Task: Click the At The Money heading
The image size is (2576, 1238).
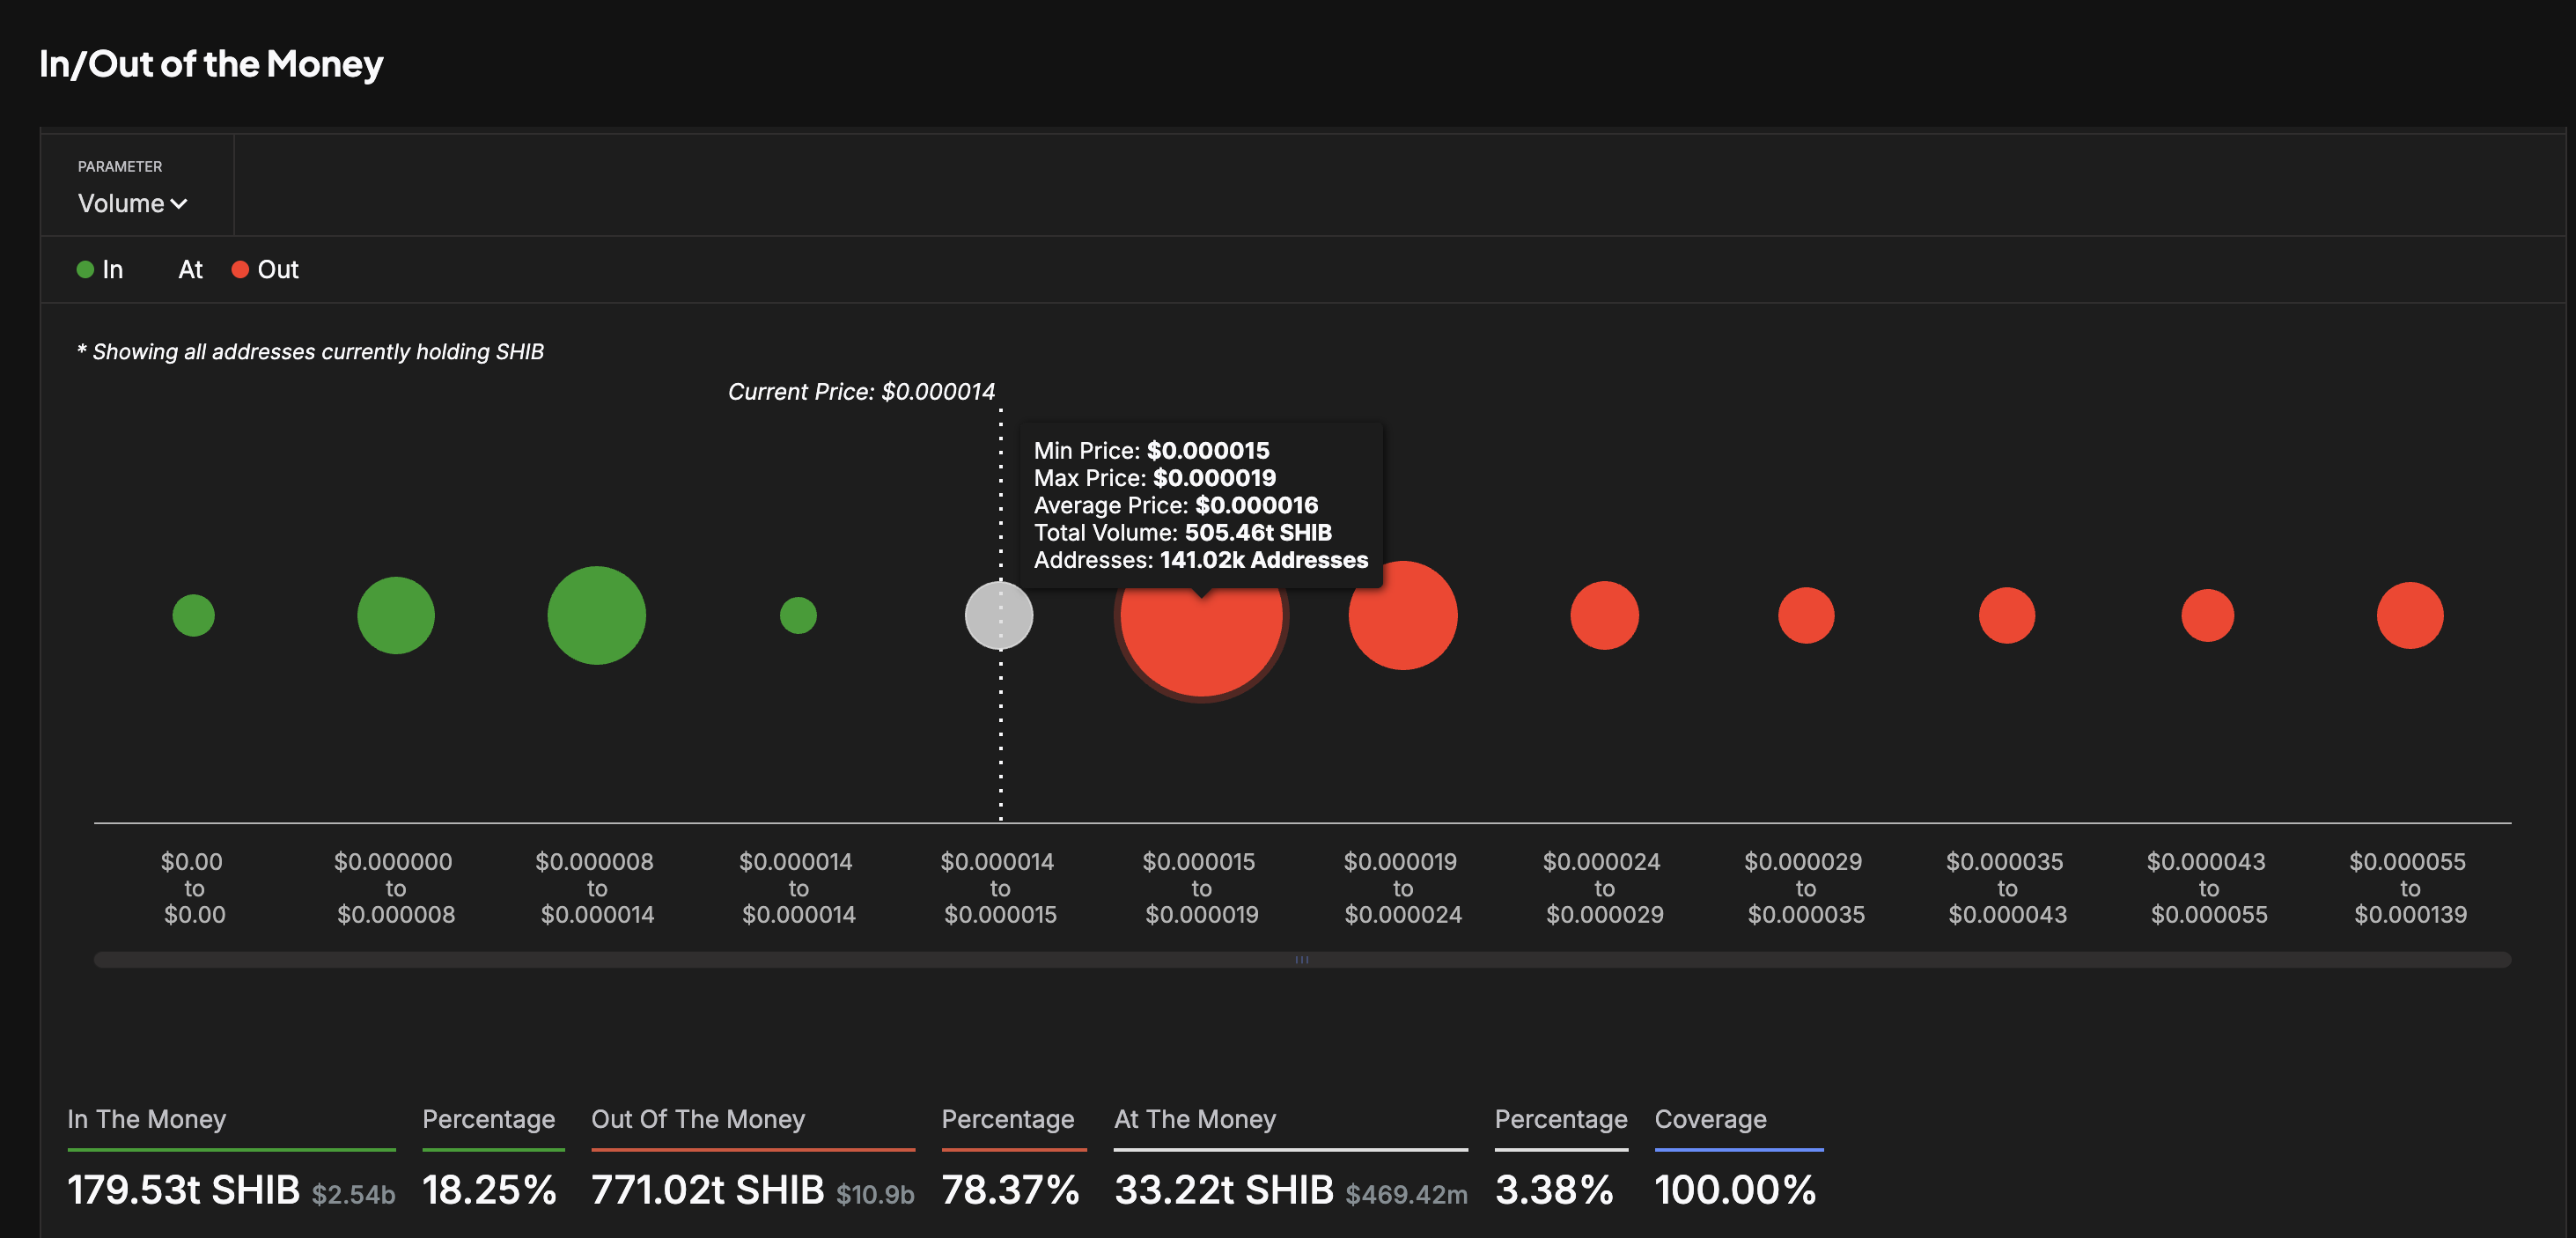Action: 1194,1118
